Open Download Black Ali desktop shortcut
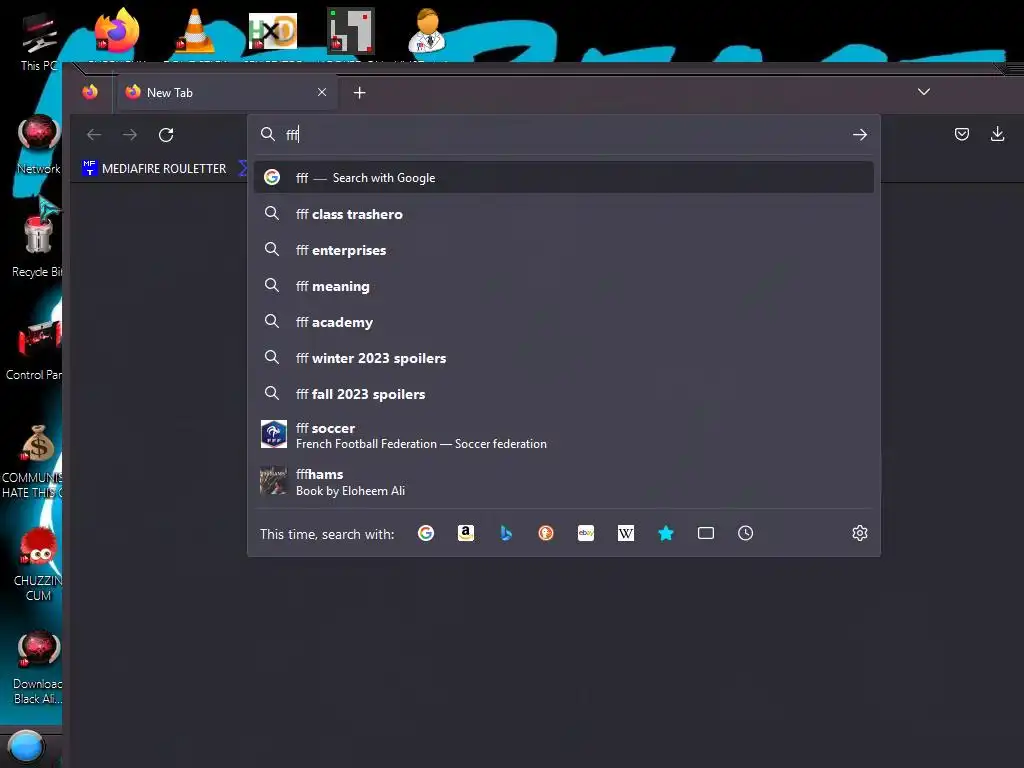Screen dimensions: 1024x768 click(x=38, y=667)
